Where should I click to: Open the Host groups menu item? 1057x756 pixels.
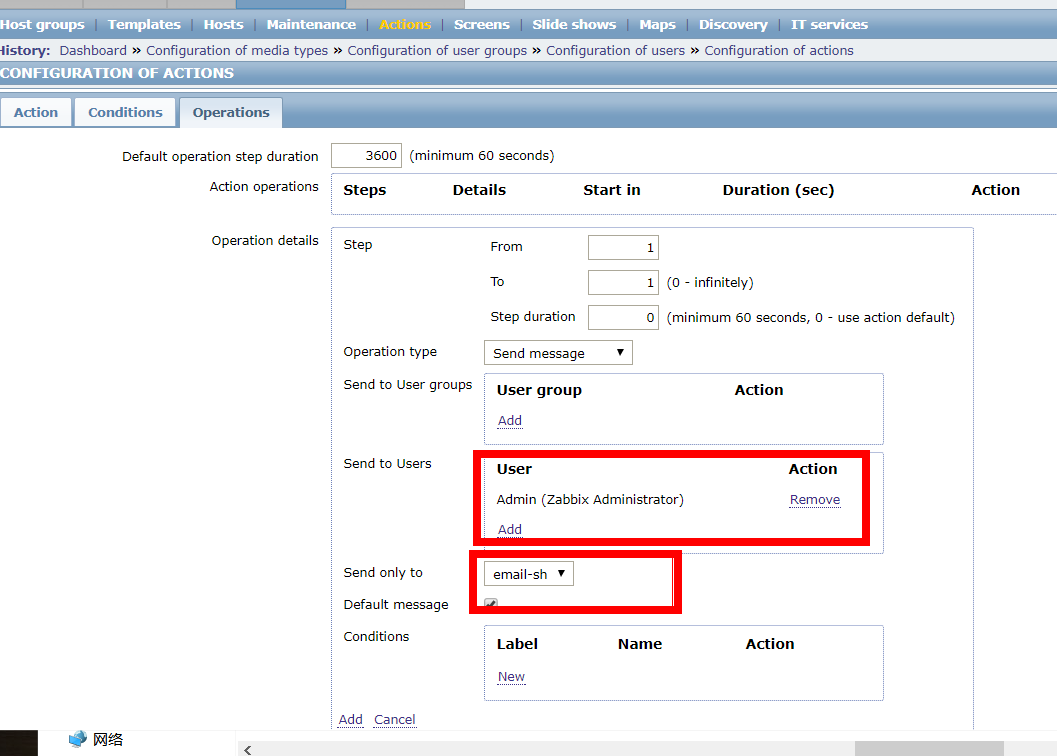(x=42, y=24)
